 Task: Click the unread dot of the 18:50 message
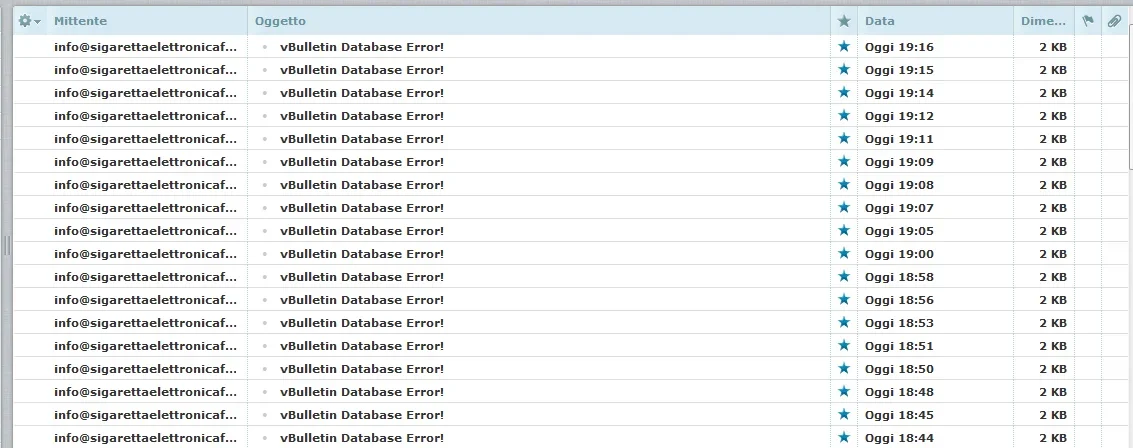[x=265, y=369]
